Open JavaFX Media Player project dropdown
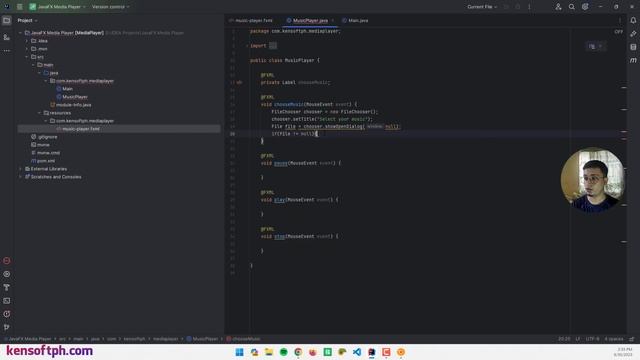 click(x=57, y=7)
